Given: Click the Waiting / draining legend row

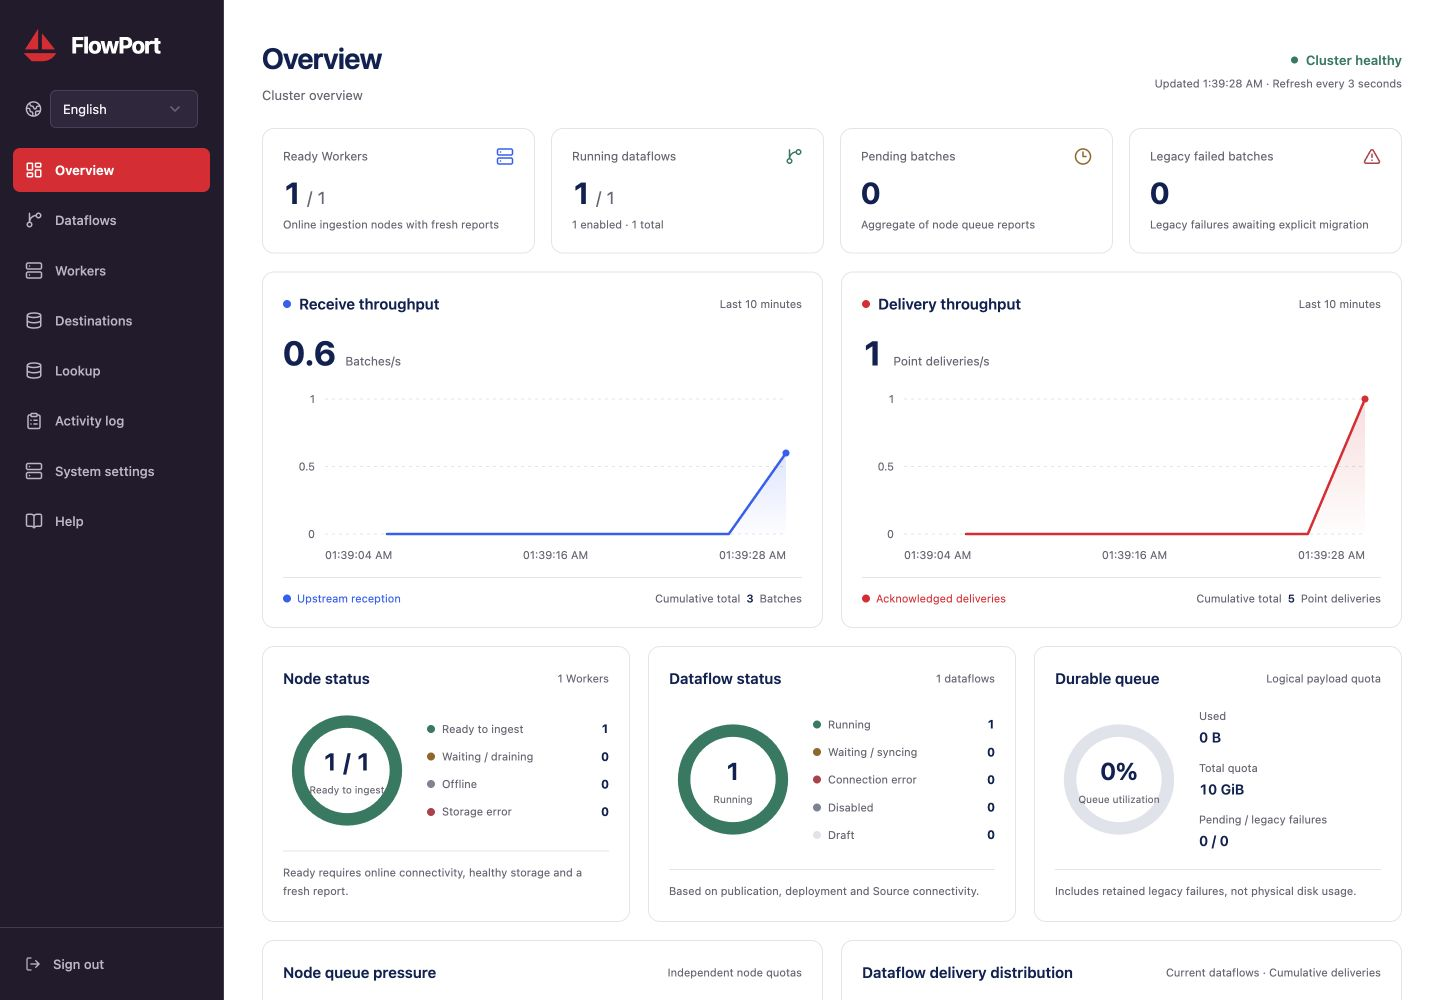Looking at the screenshot, I should click(x=518, y=757).
